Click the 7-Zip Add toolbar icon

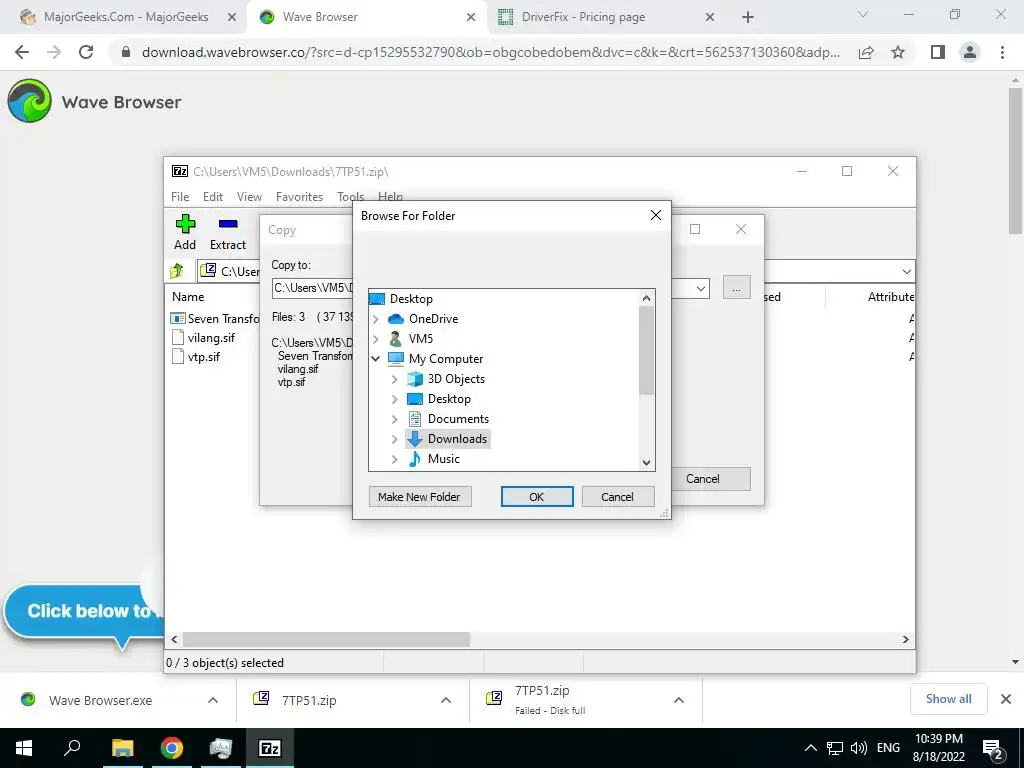[185, 232]
